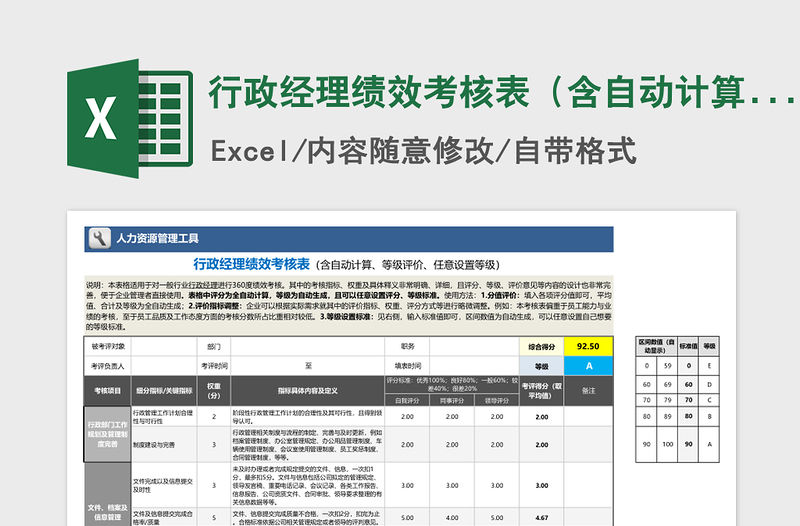Click the 考评负责人 label cell
This screenshot has height=526, width=800.
108,366
